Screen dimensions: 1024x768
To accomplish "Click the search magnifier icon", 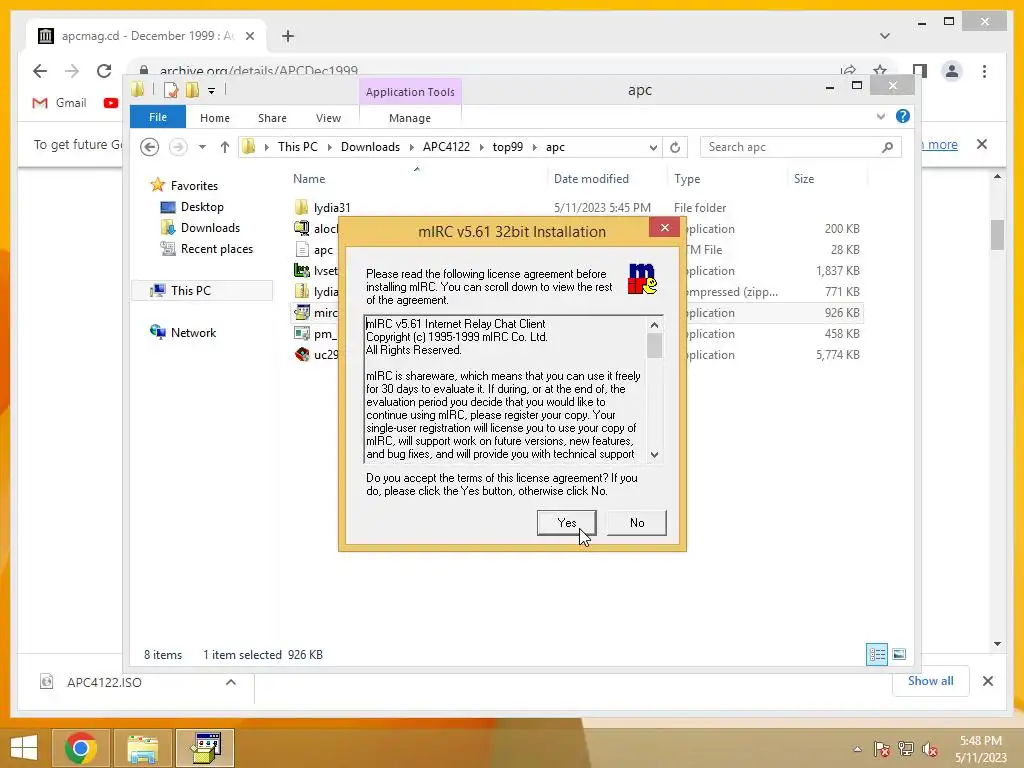I will pyautogui.click(x=887, y=148).
